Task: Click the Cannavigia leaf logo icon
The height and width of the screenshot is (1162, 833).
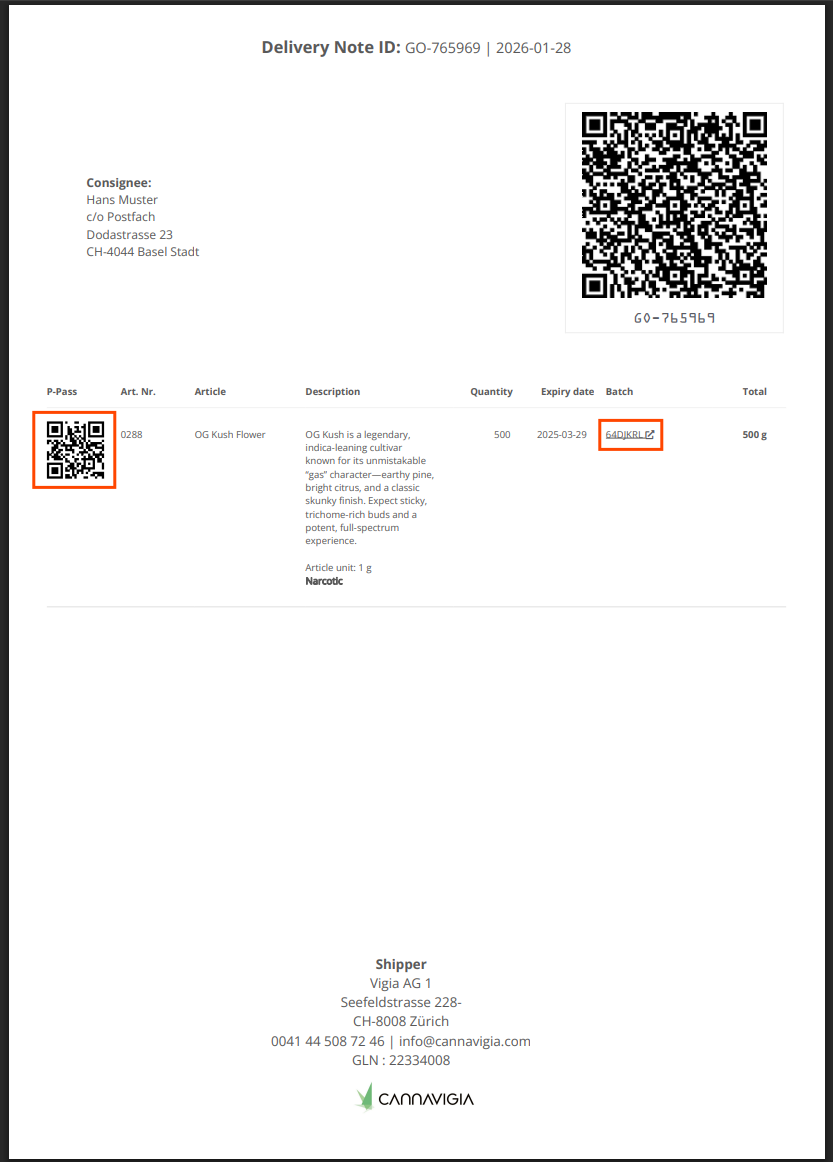Action: click(x=365, y=1096)
